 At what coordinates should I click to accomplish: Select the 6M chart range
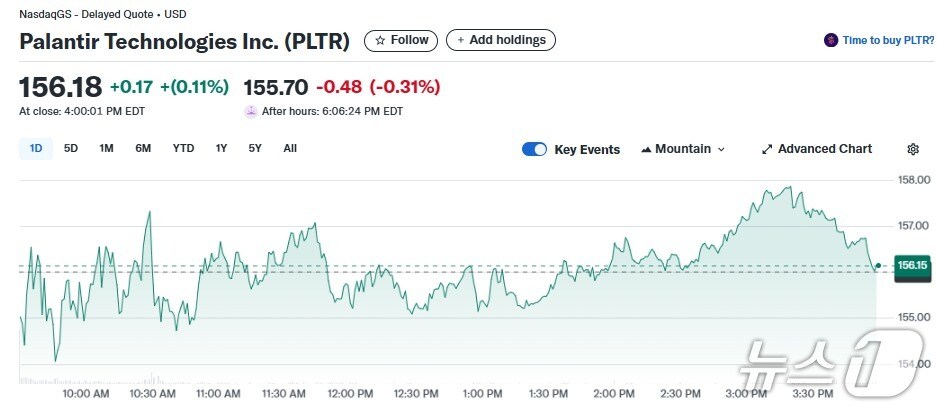click(x=143, y=148)
